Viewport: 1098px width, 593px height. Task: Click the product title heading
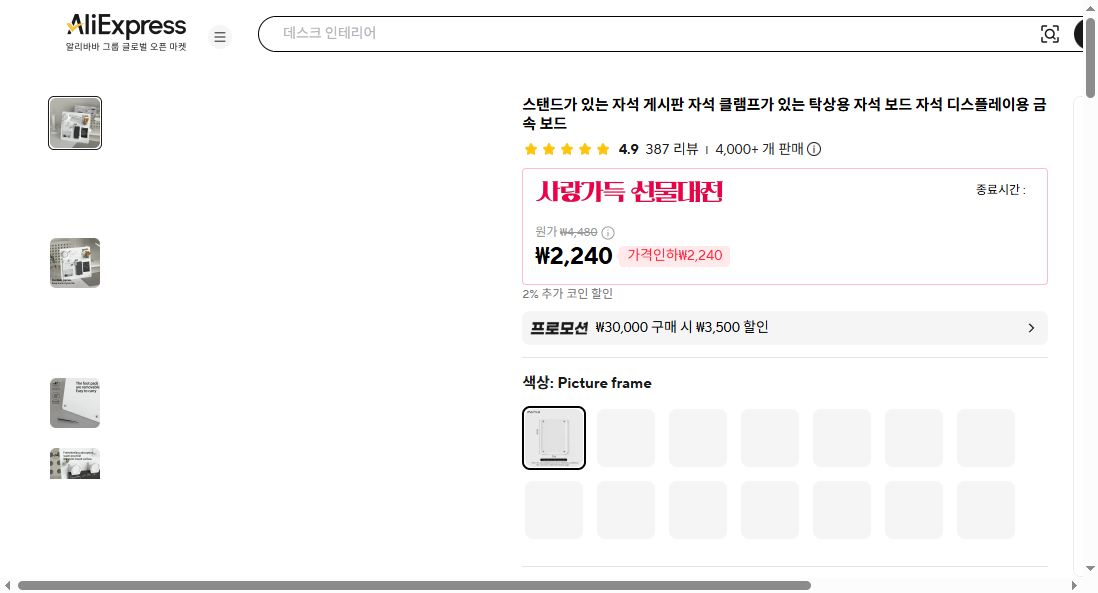[x=783, y=114]
